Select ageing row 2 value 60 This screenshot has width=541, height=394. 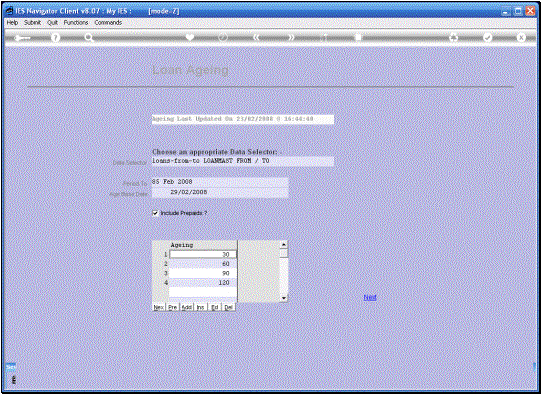tap(203, 264)
